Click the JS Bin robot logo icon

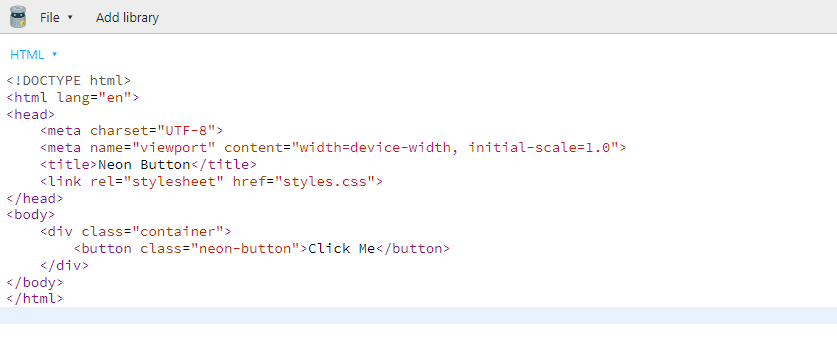click(18, 17)
